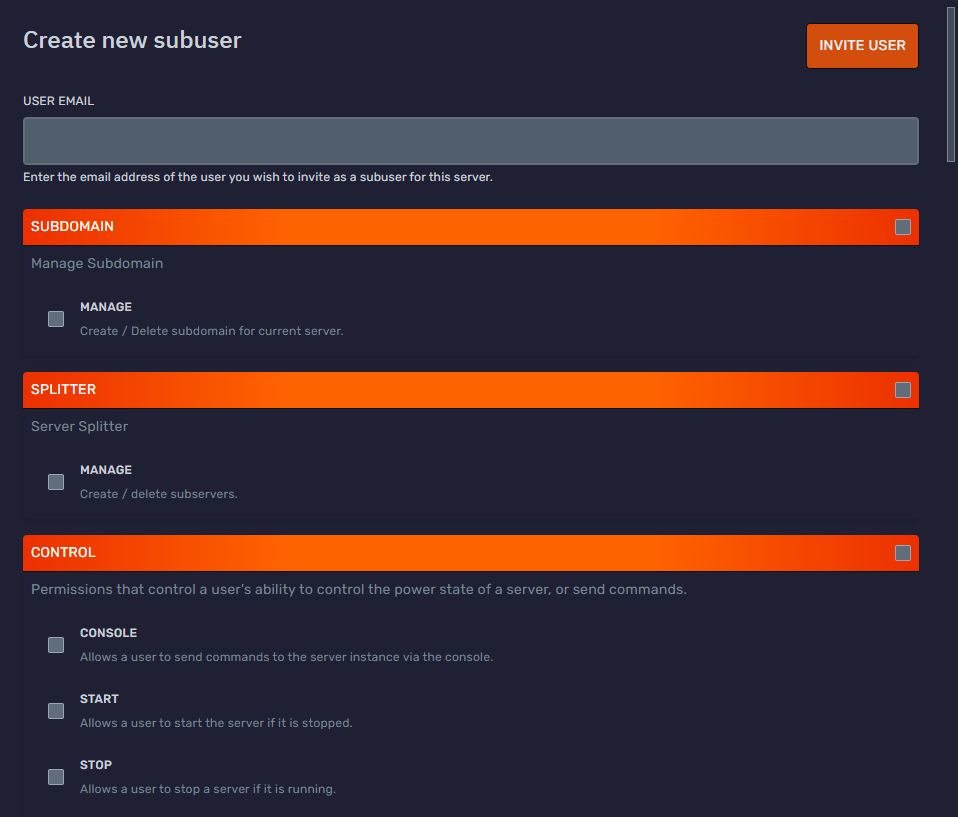958x817 pixels.
Task: Enable the Manage checkbox under Subdomain
Action: [x=56, y=319]
